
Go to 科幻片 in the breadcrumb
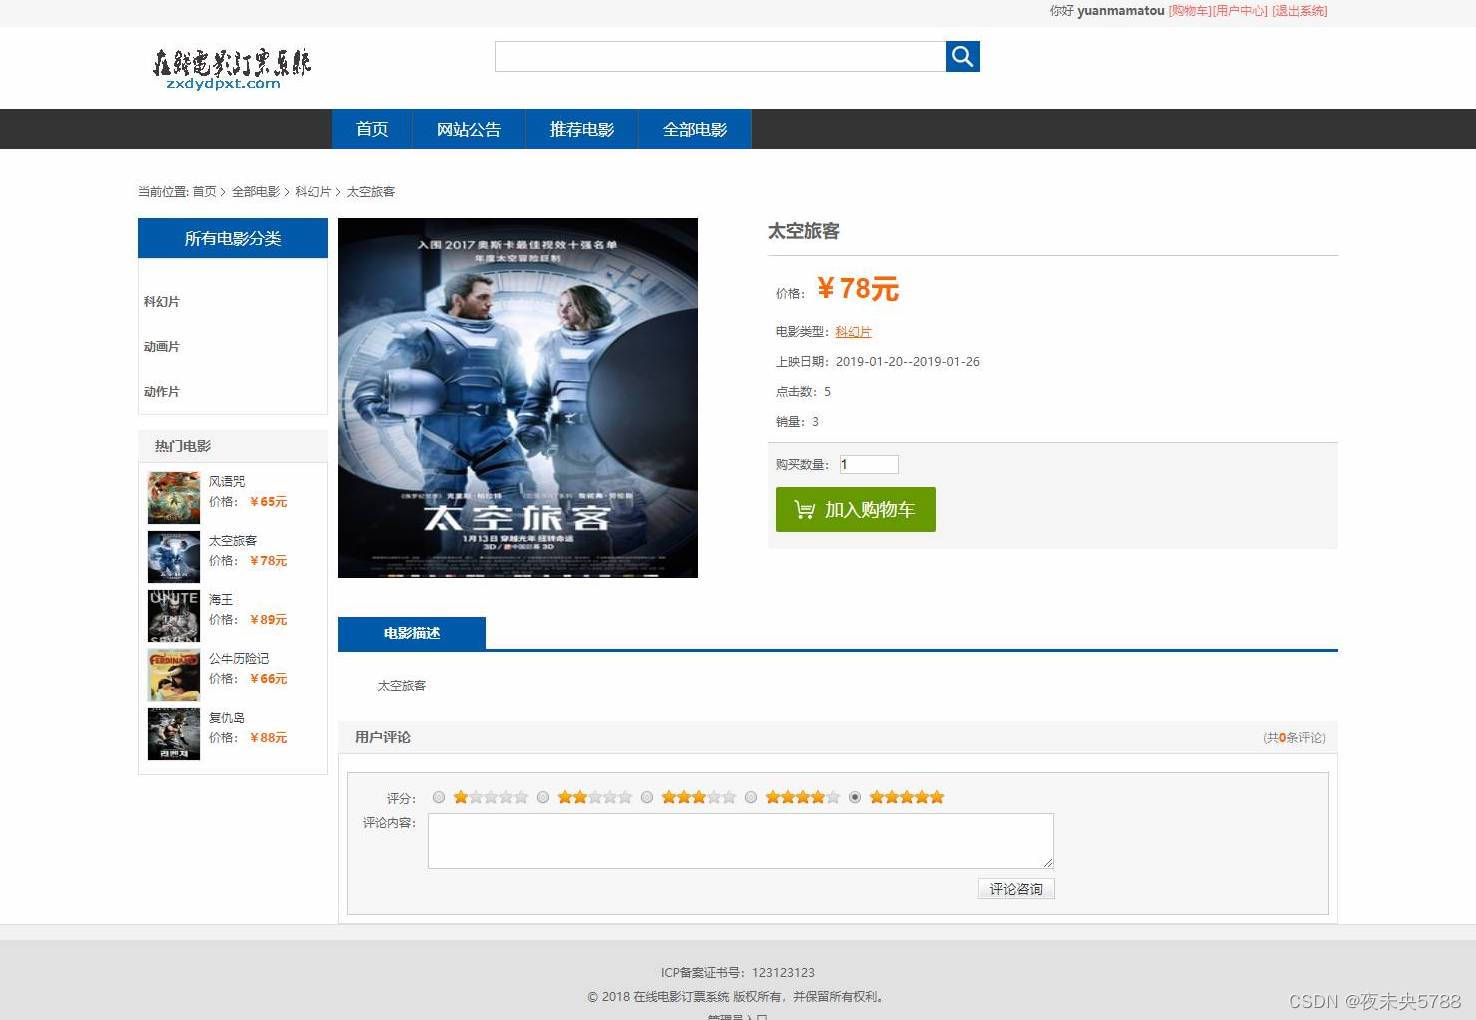(313, 191)
